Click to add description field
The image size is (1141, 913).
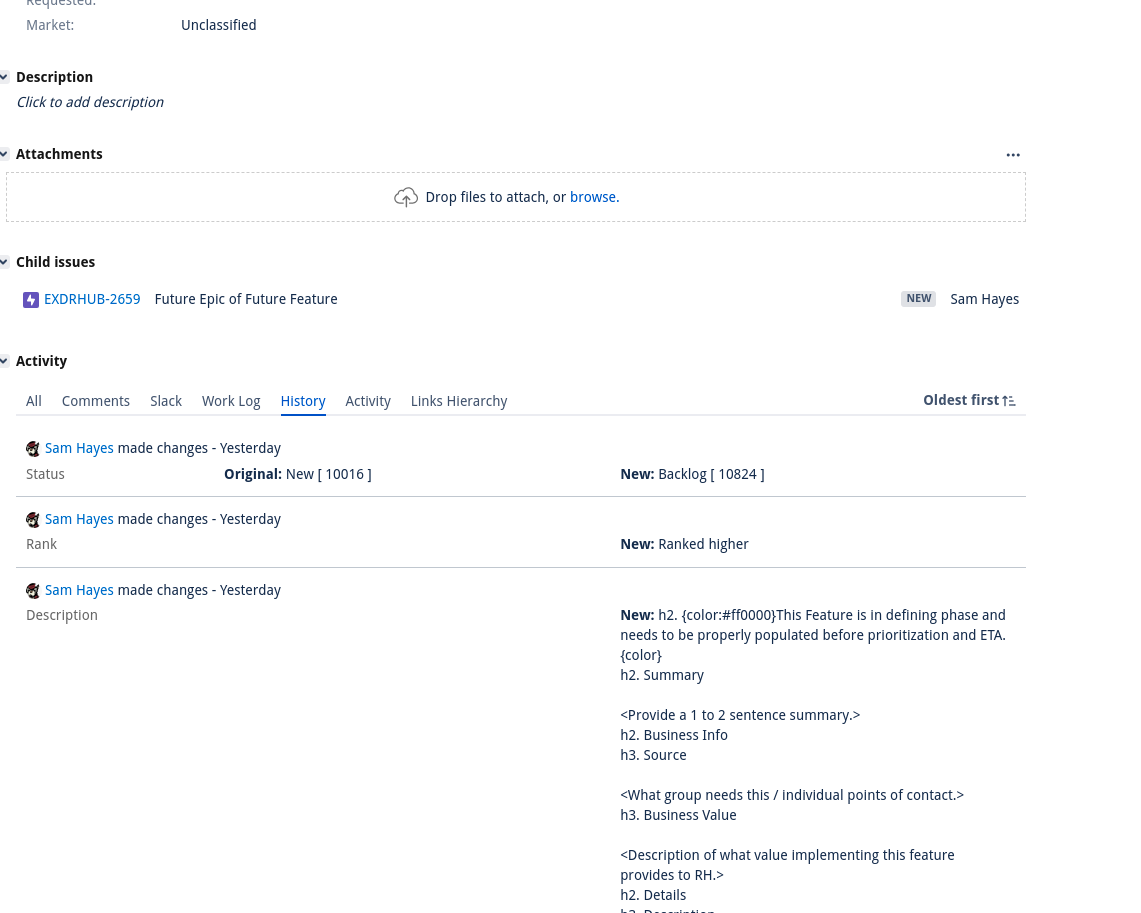(x=90, y=102)
